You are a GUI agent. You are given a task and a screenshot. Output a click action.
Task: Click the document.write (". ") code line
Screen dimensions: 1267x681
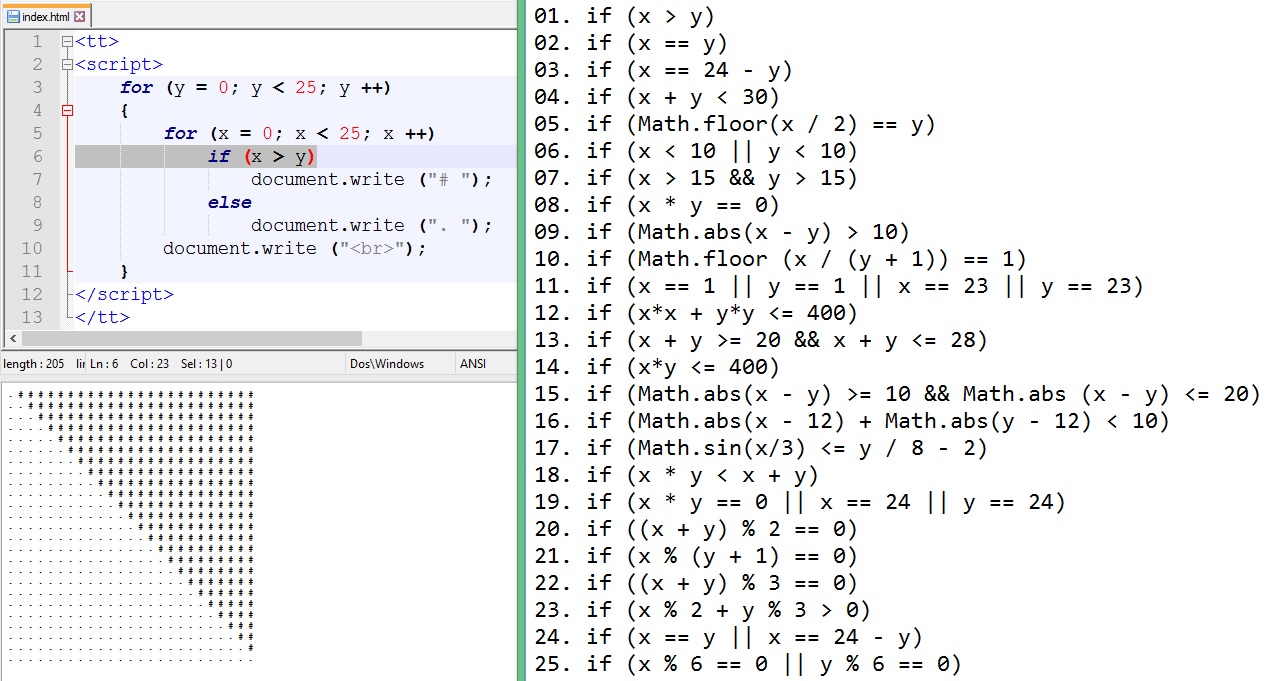tap(372, 225)
